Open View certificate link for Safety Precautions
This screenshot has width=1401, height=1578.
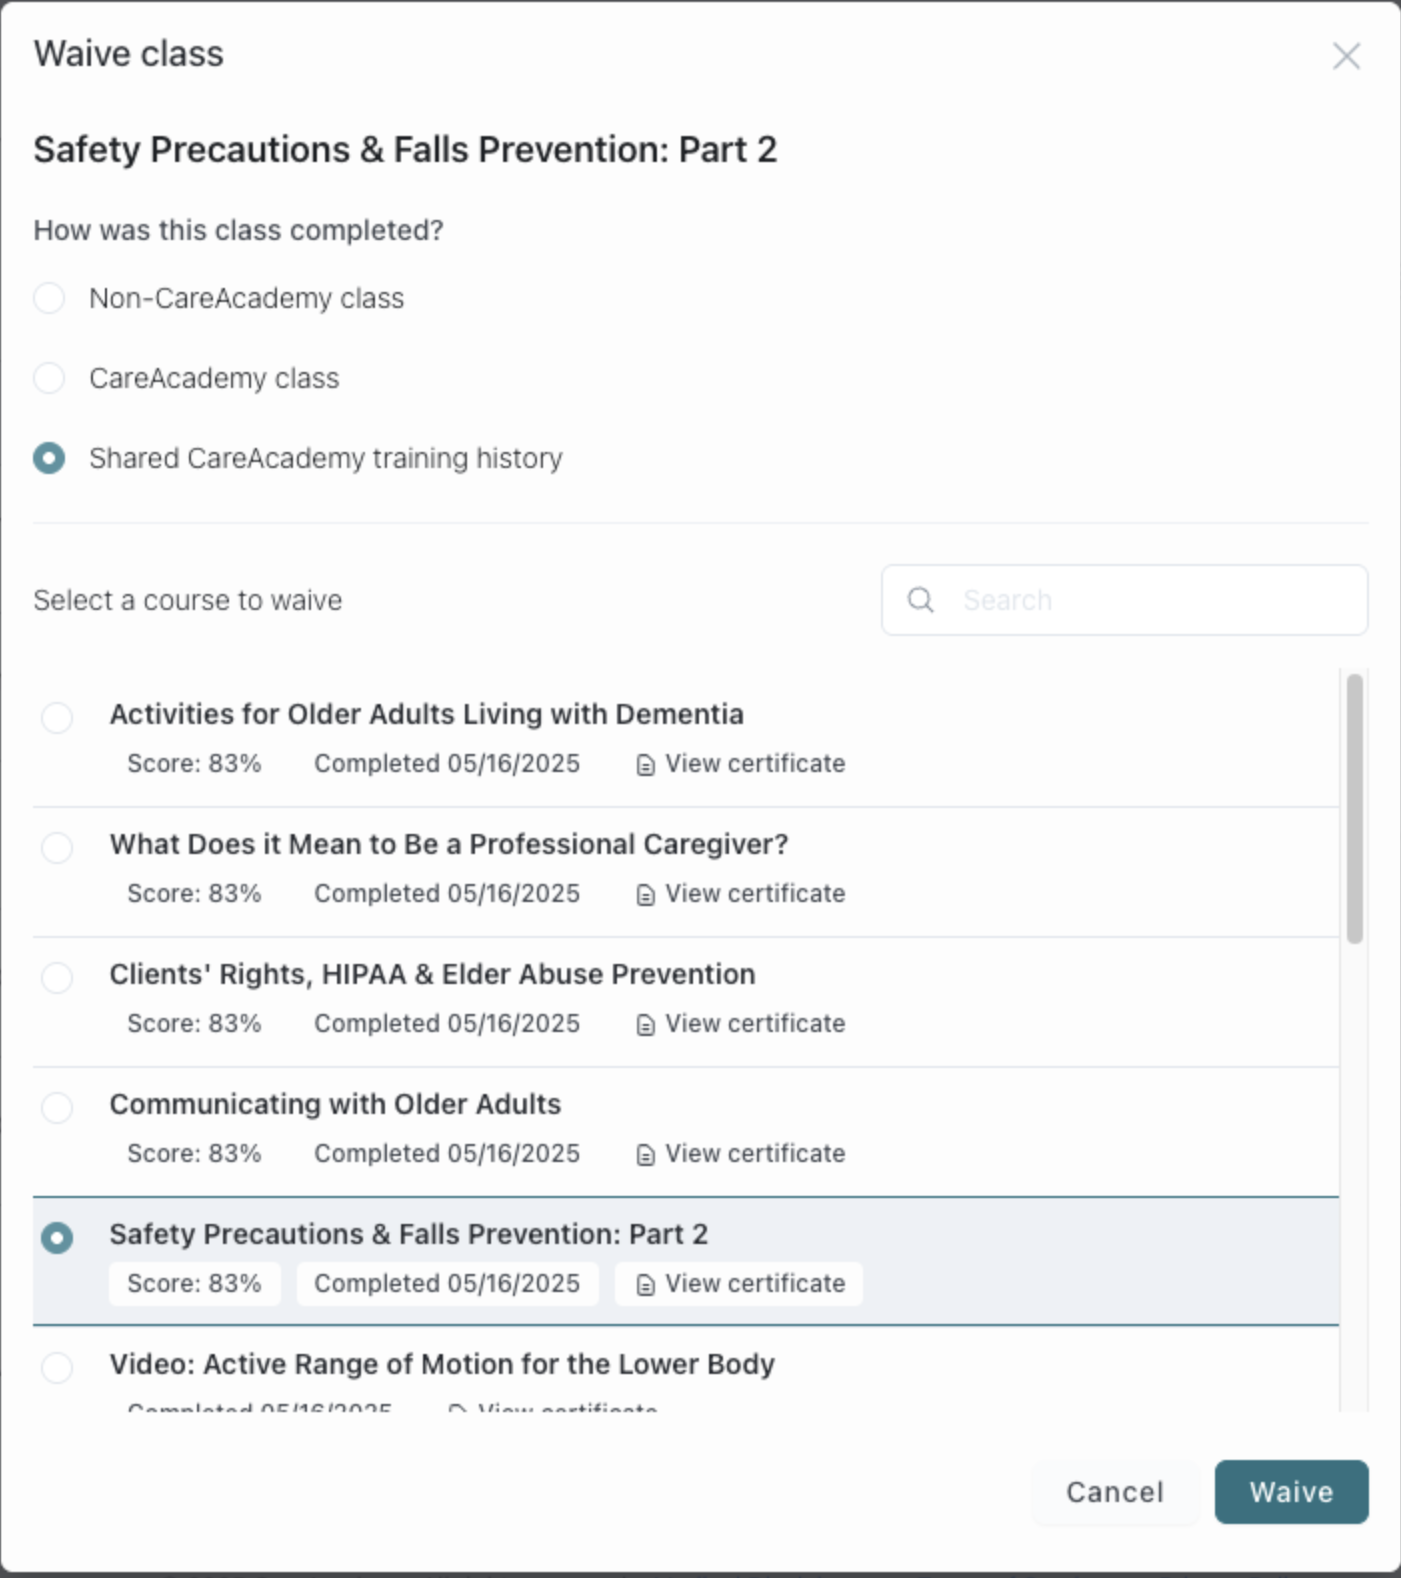tap(754, 1284)
